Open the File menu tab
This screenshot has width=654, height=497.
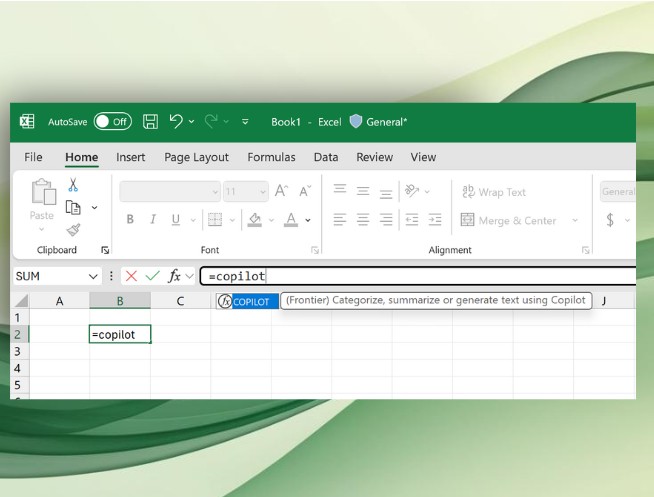(33, 157)
